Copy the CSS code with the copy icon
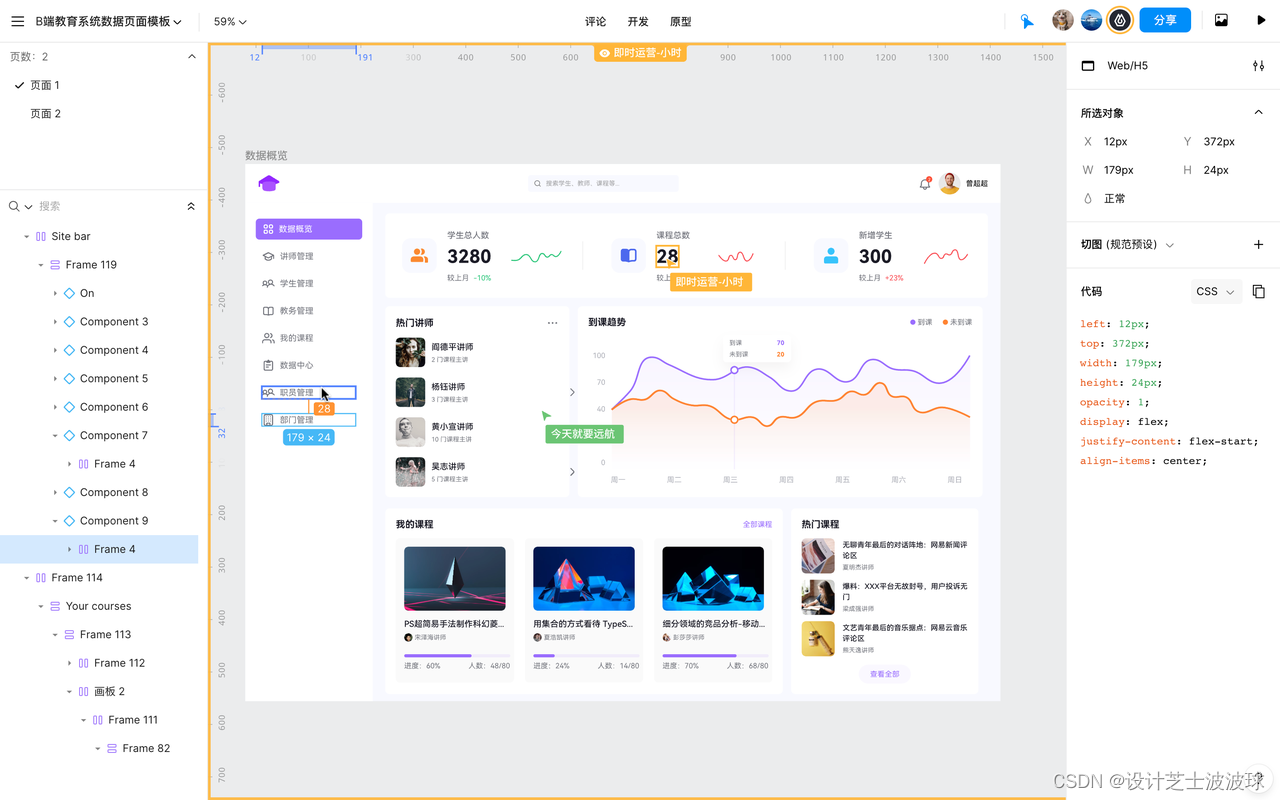 (x=1258, y=291)
